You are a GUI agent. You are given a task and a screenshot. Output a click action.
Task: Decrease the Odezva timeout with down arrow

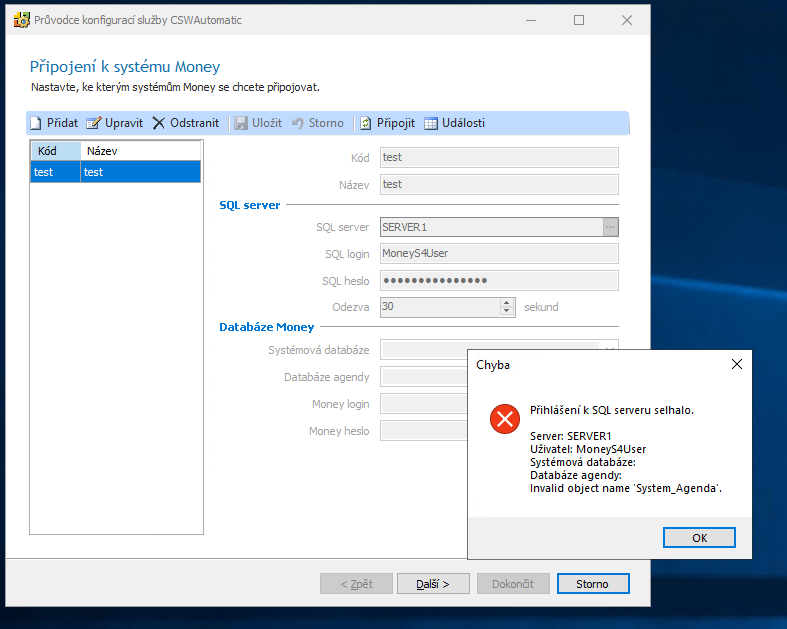point(507,312)
